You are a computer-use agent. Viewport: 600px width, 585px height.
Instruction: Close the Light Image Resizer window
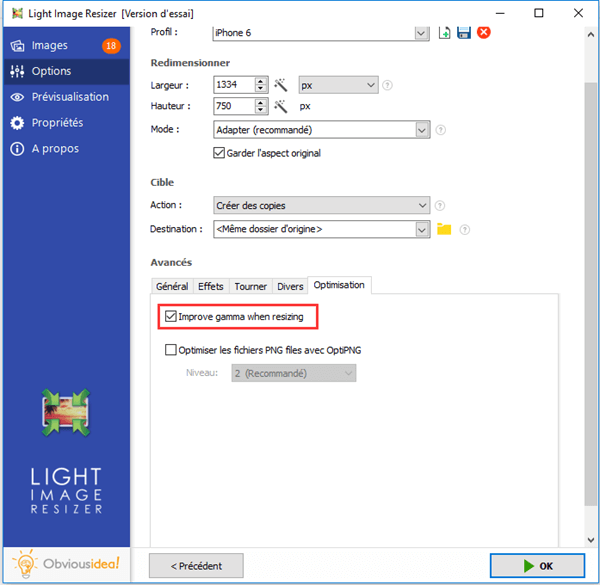click(x=578, y=13)
